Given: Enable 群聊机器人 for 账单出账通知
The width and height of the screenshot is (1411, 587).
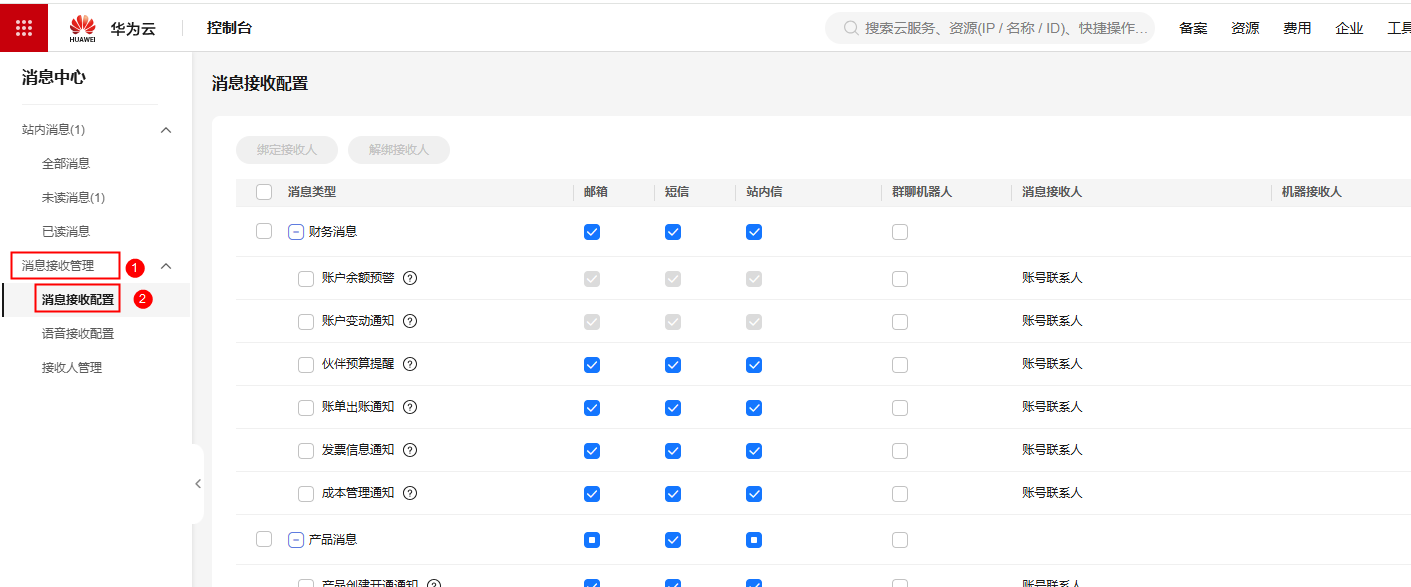Looking at the screenshot, I should (x=900, y=408).
